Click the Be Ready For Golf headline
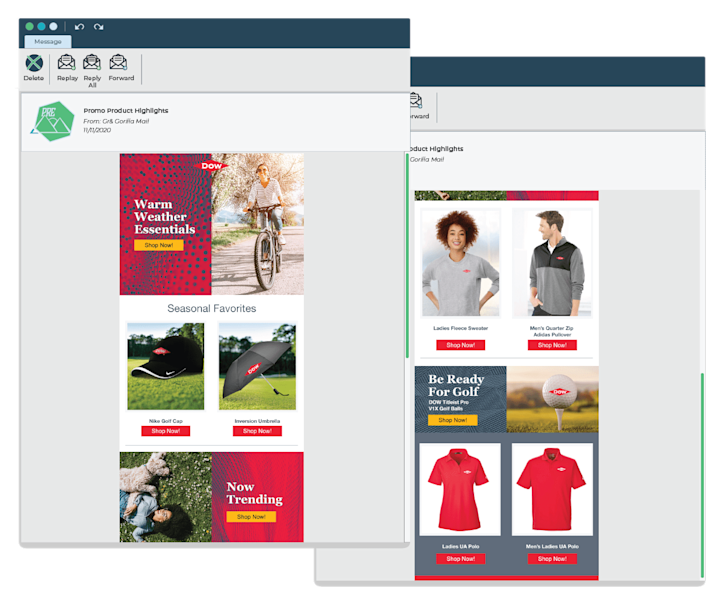This screenshot has height=605, width=720. click(456, 385)
